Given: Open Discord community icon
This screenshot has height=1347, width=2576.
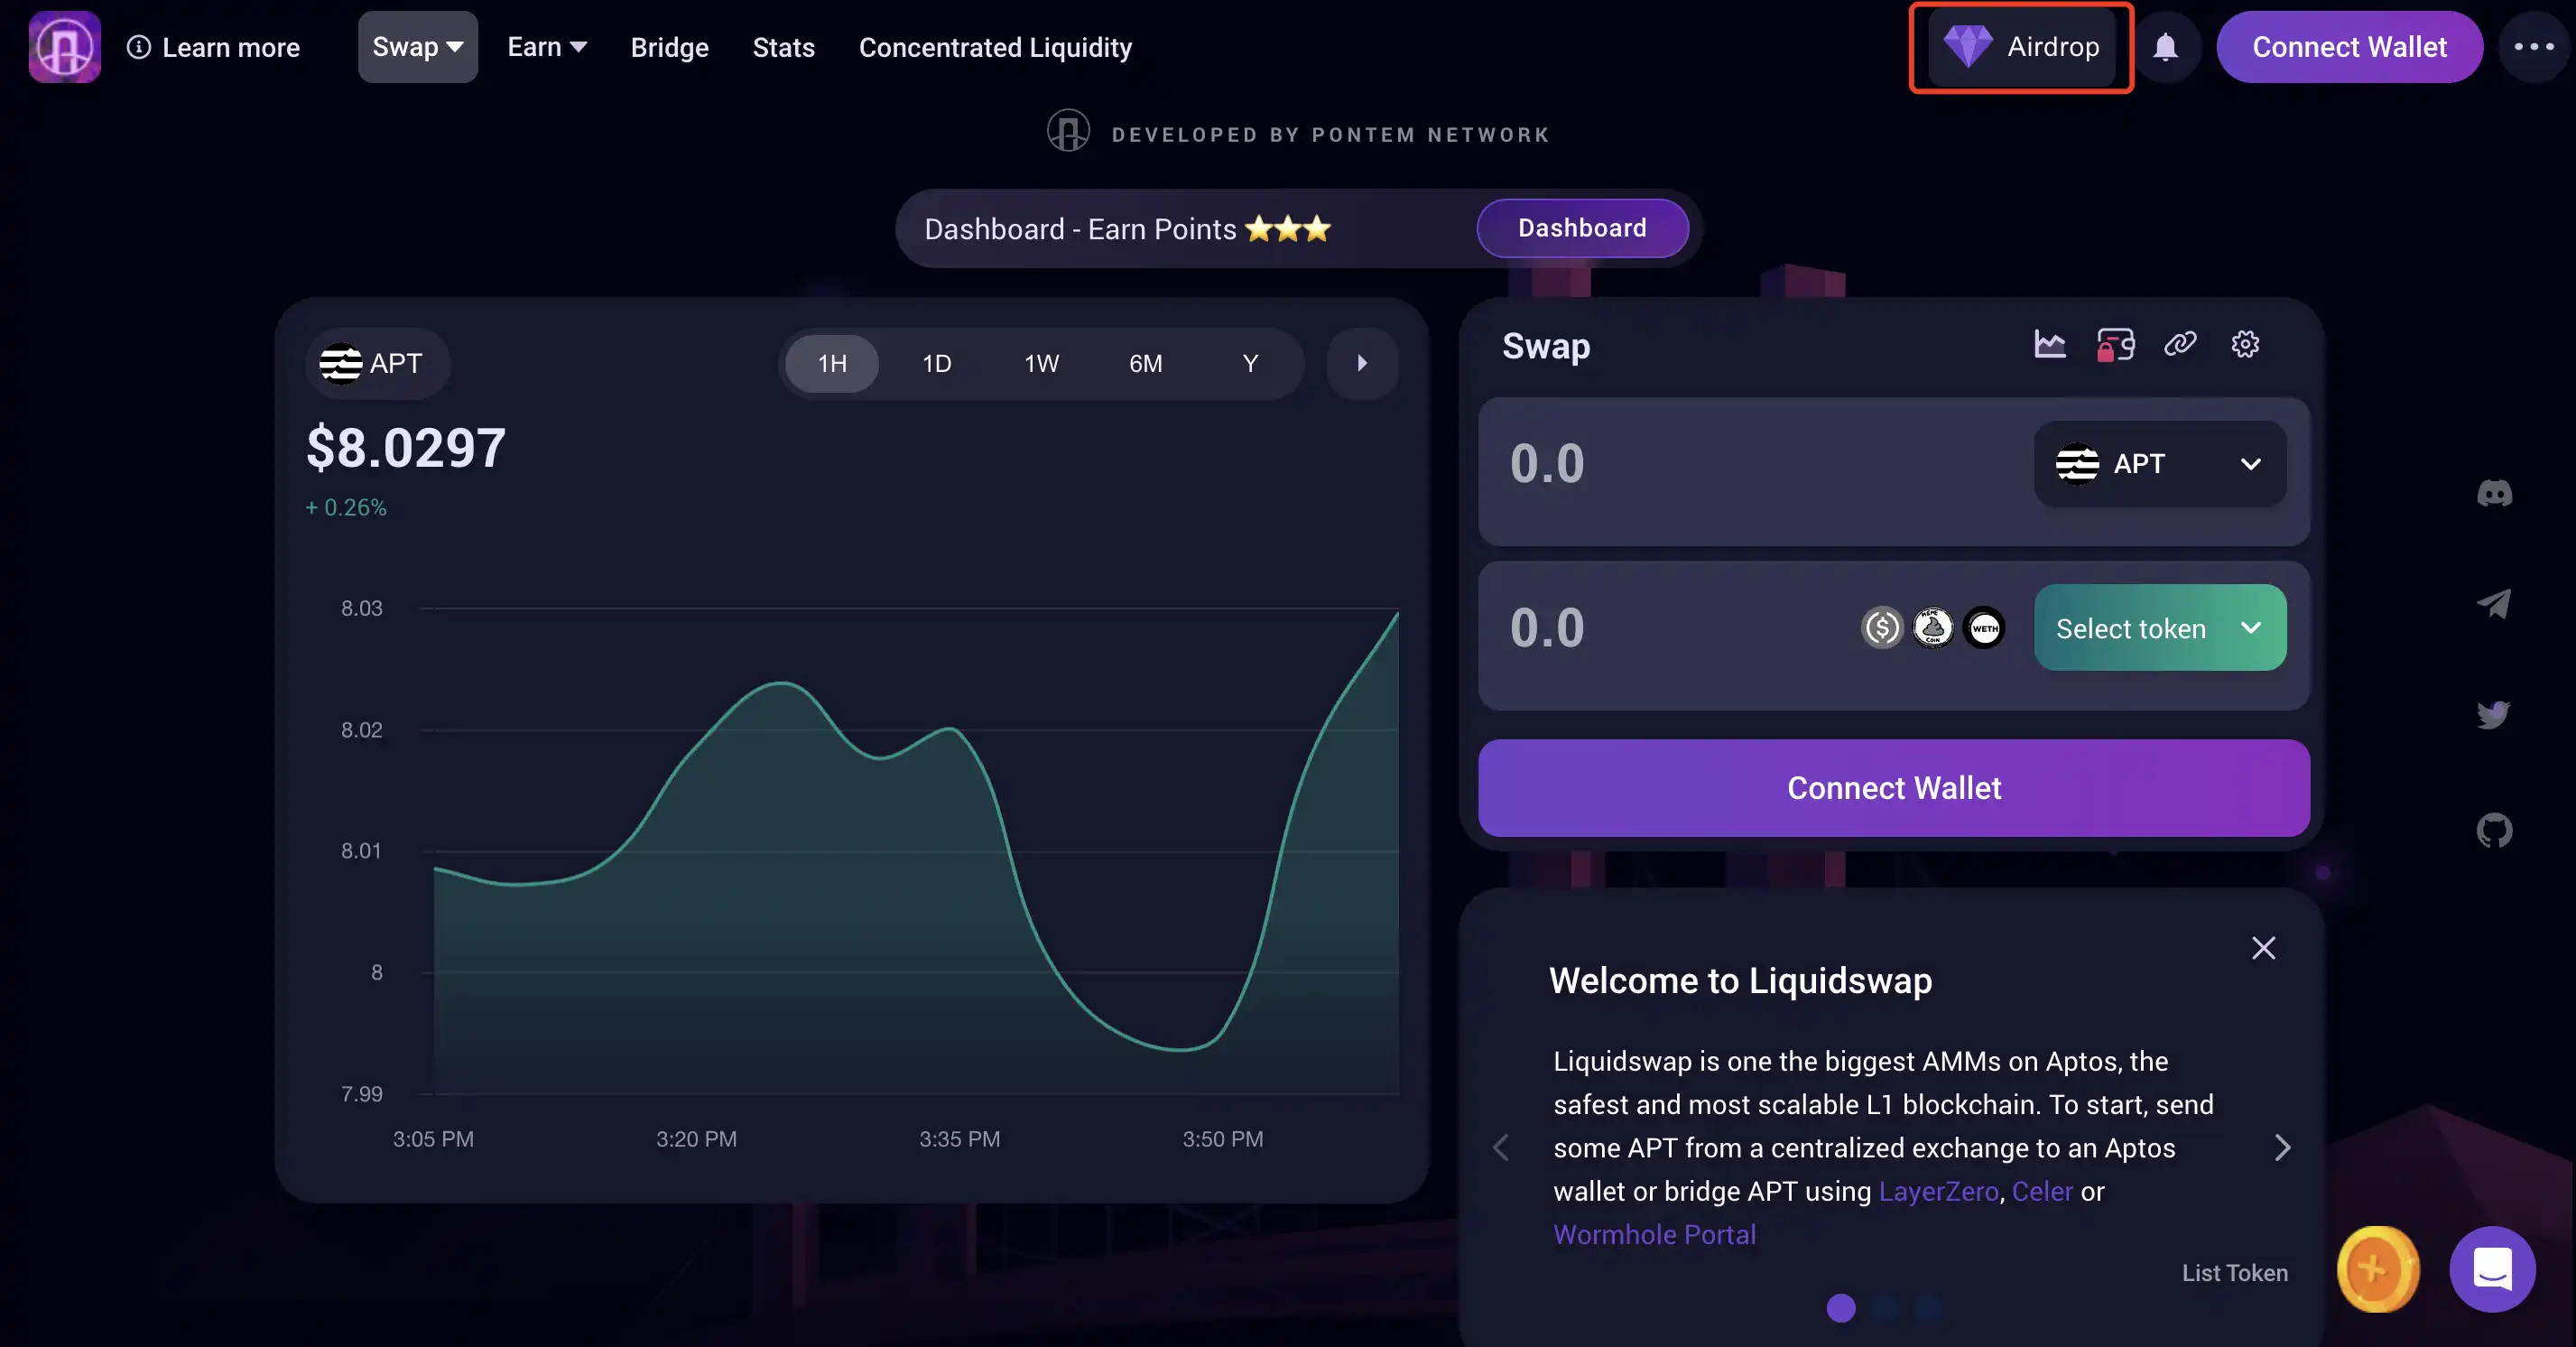Looking at the screenshot, I should click(2494, 493).
